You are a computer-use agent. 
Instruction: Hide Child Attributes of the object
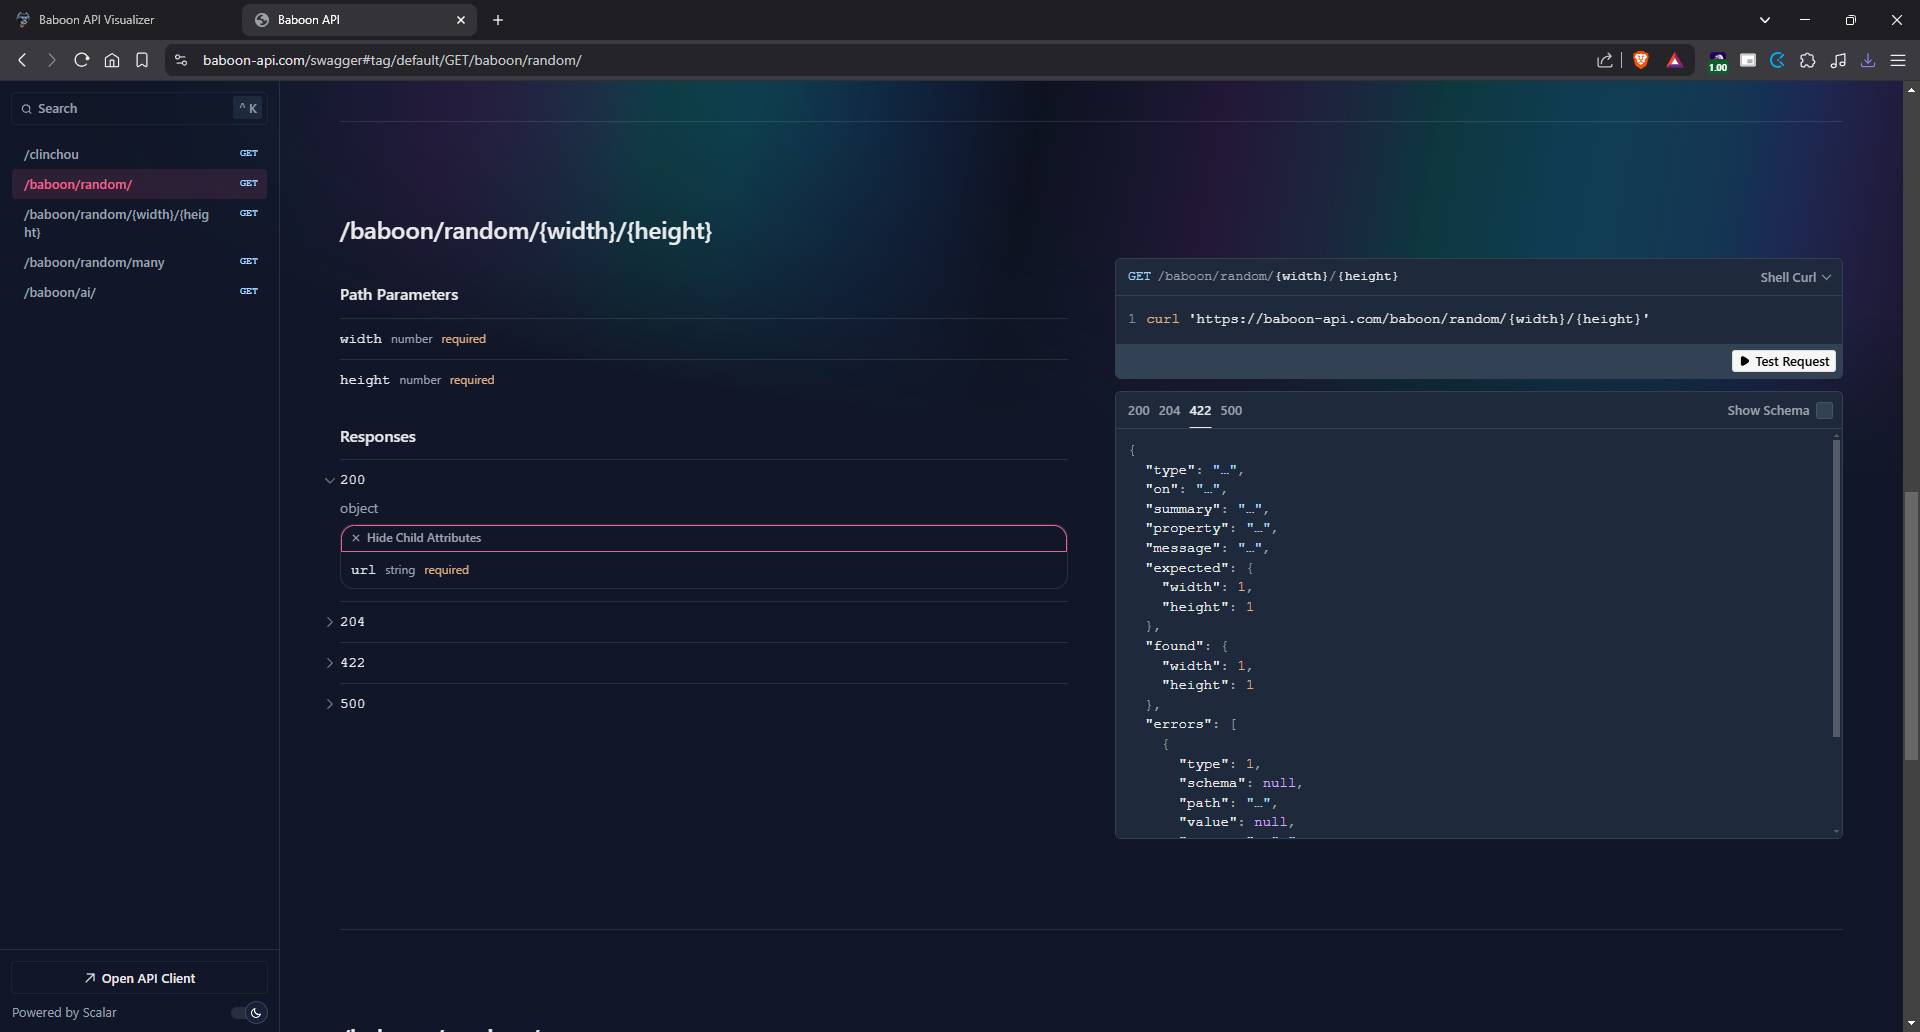click(x=704, y=538)
